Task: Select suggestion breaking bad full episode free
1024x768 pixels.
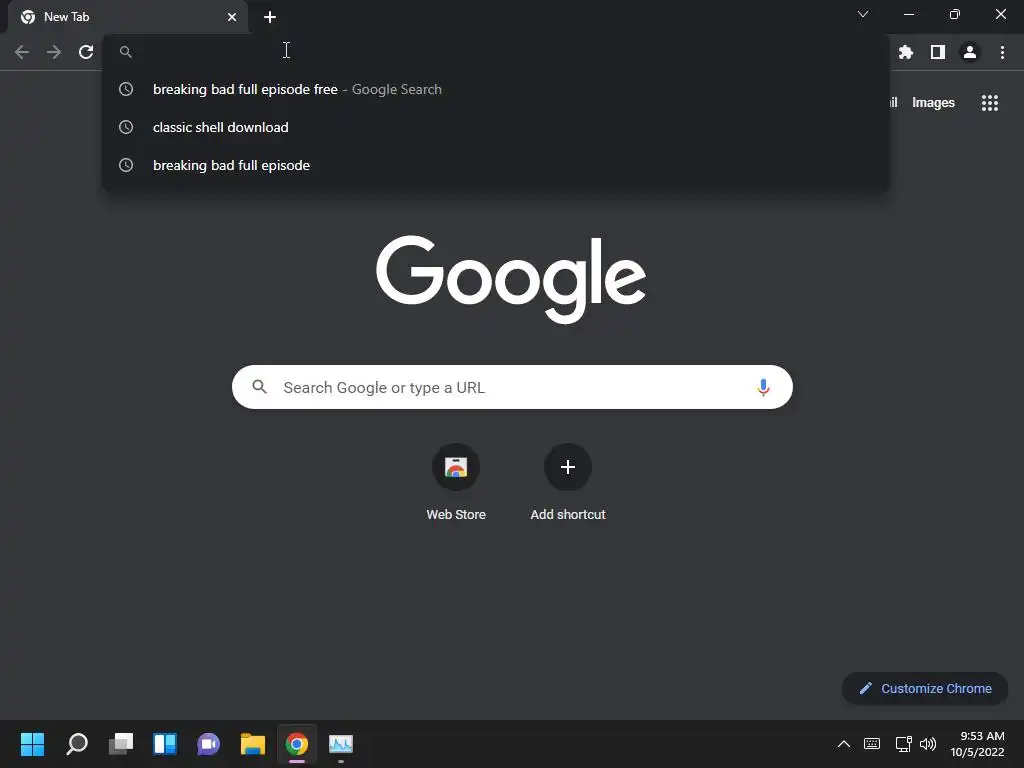Action: pos(496,89)
